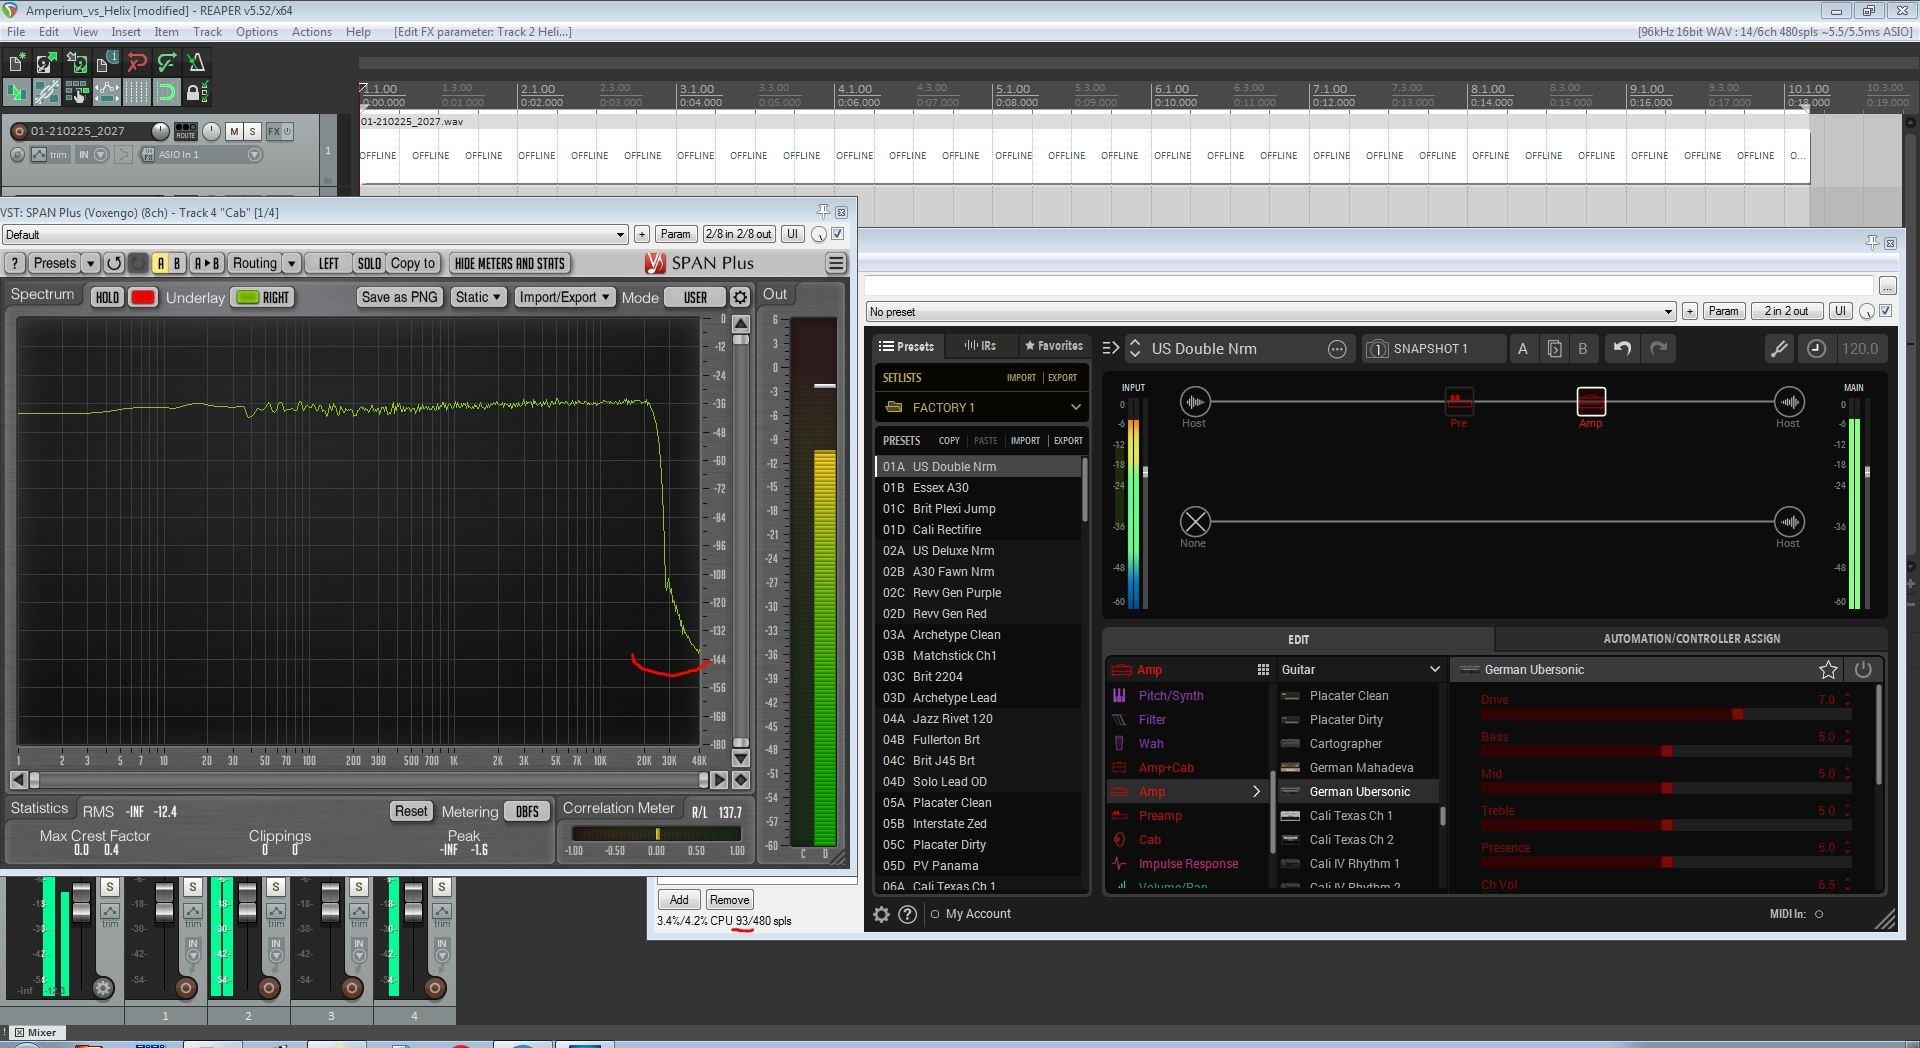Solo mixer channel 1

193,887
